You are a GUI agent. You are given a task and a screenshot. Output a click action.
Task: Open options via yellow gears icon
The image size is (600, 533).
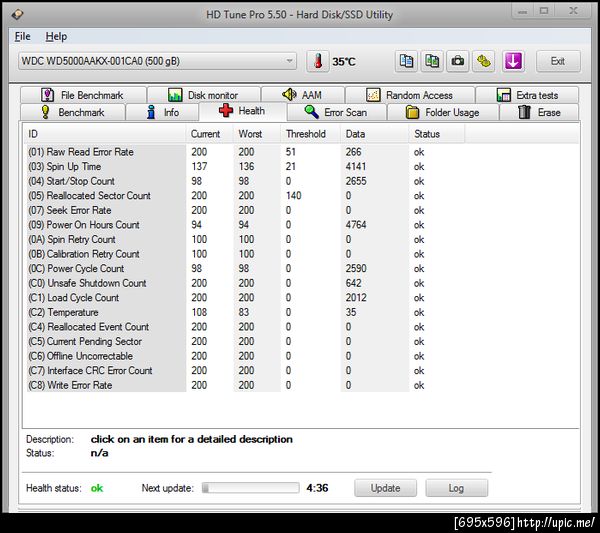point(483,61)
